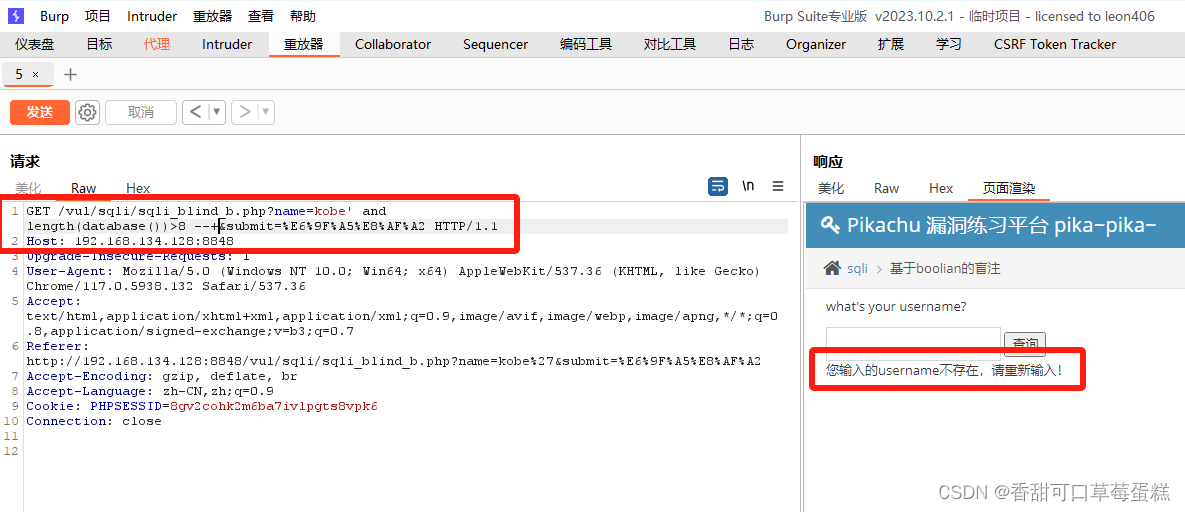Expand the forward history dropdown arrow

[265, 112]
